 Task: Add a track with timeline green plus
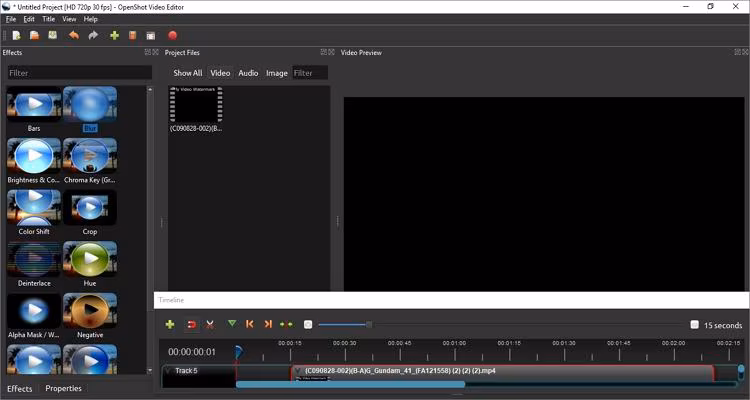[x=170, y=325]
